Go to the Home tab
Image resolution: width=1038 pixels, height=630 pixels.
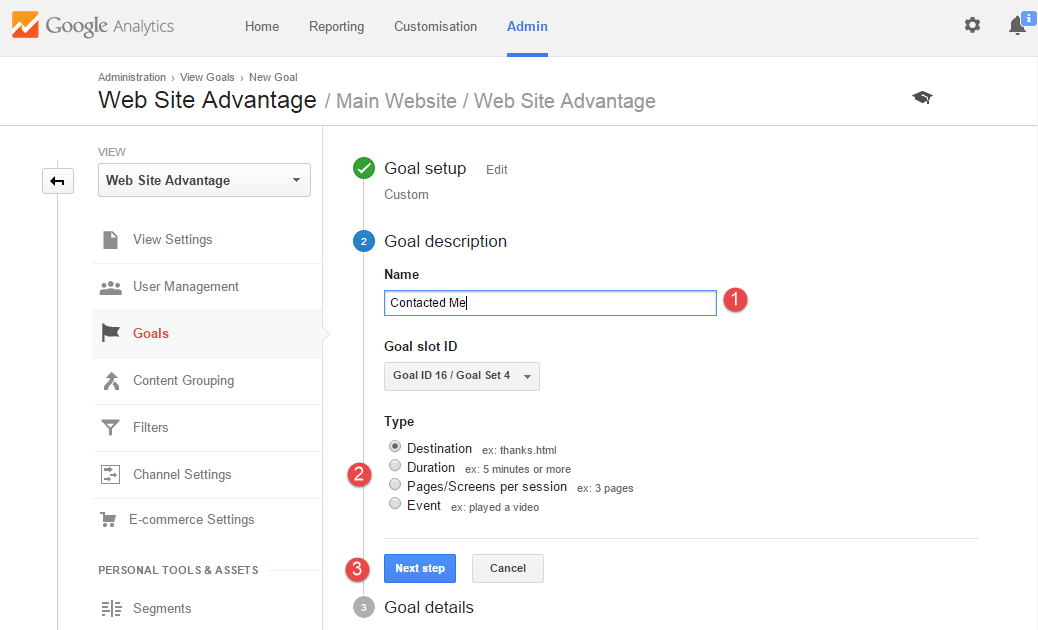pos(261,26)
